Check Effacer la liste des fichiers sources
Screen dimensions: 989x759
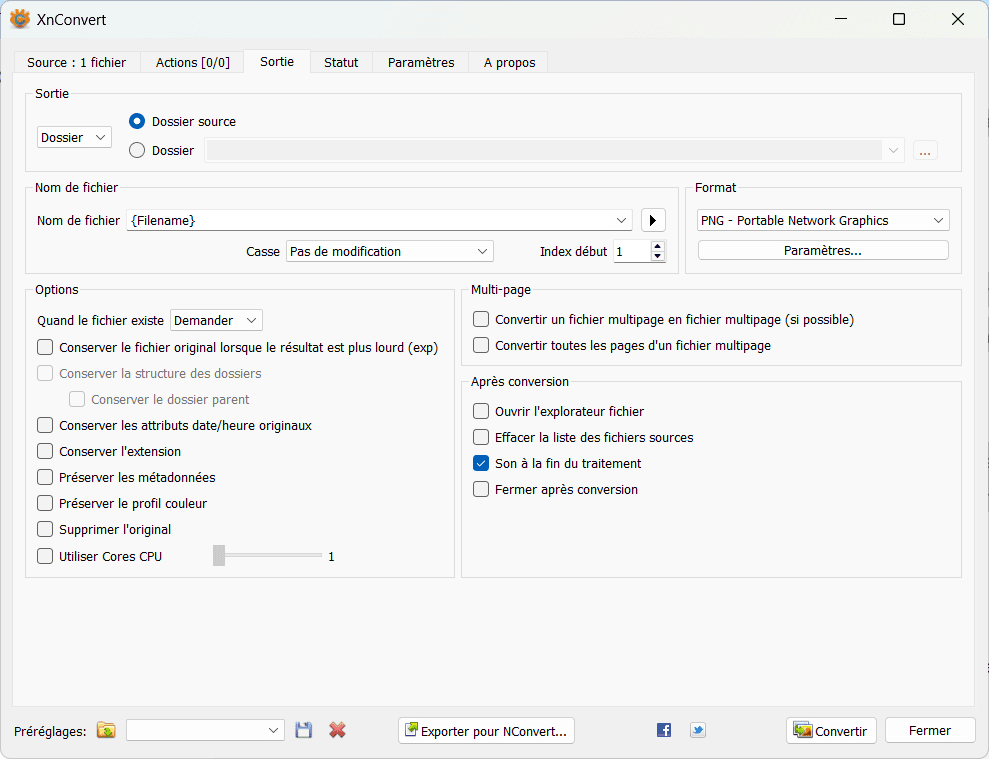click(481, 437)
